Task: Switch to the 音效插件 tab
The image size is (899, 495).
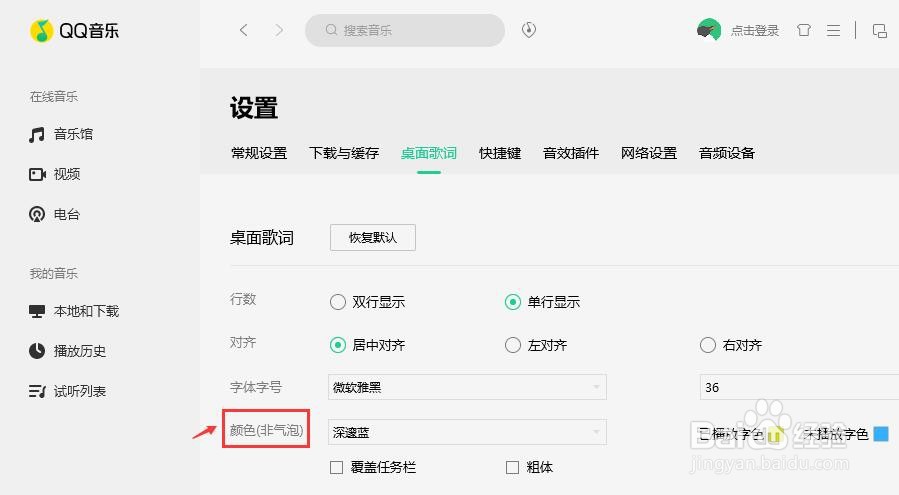Action: [571, 153]
